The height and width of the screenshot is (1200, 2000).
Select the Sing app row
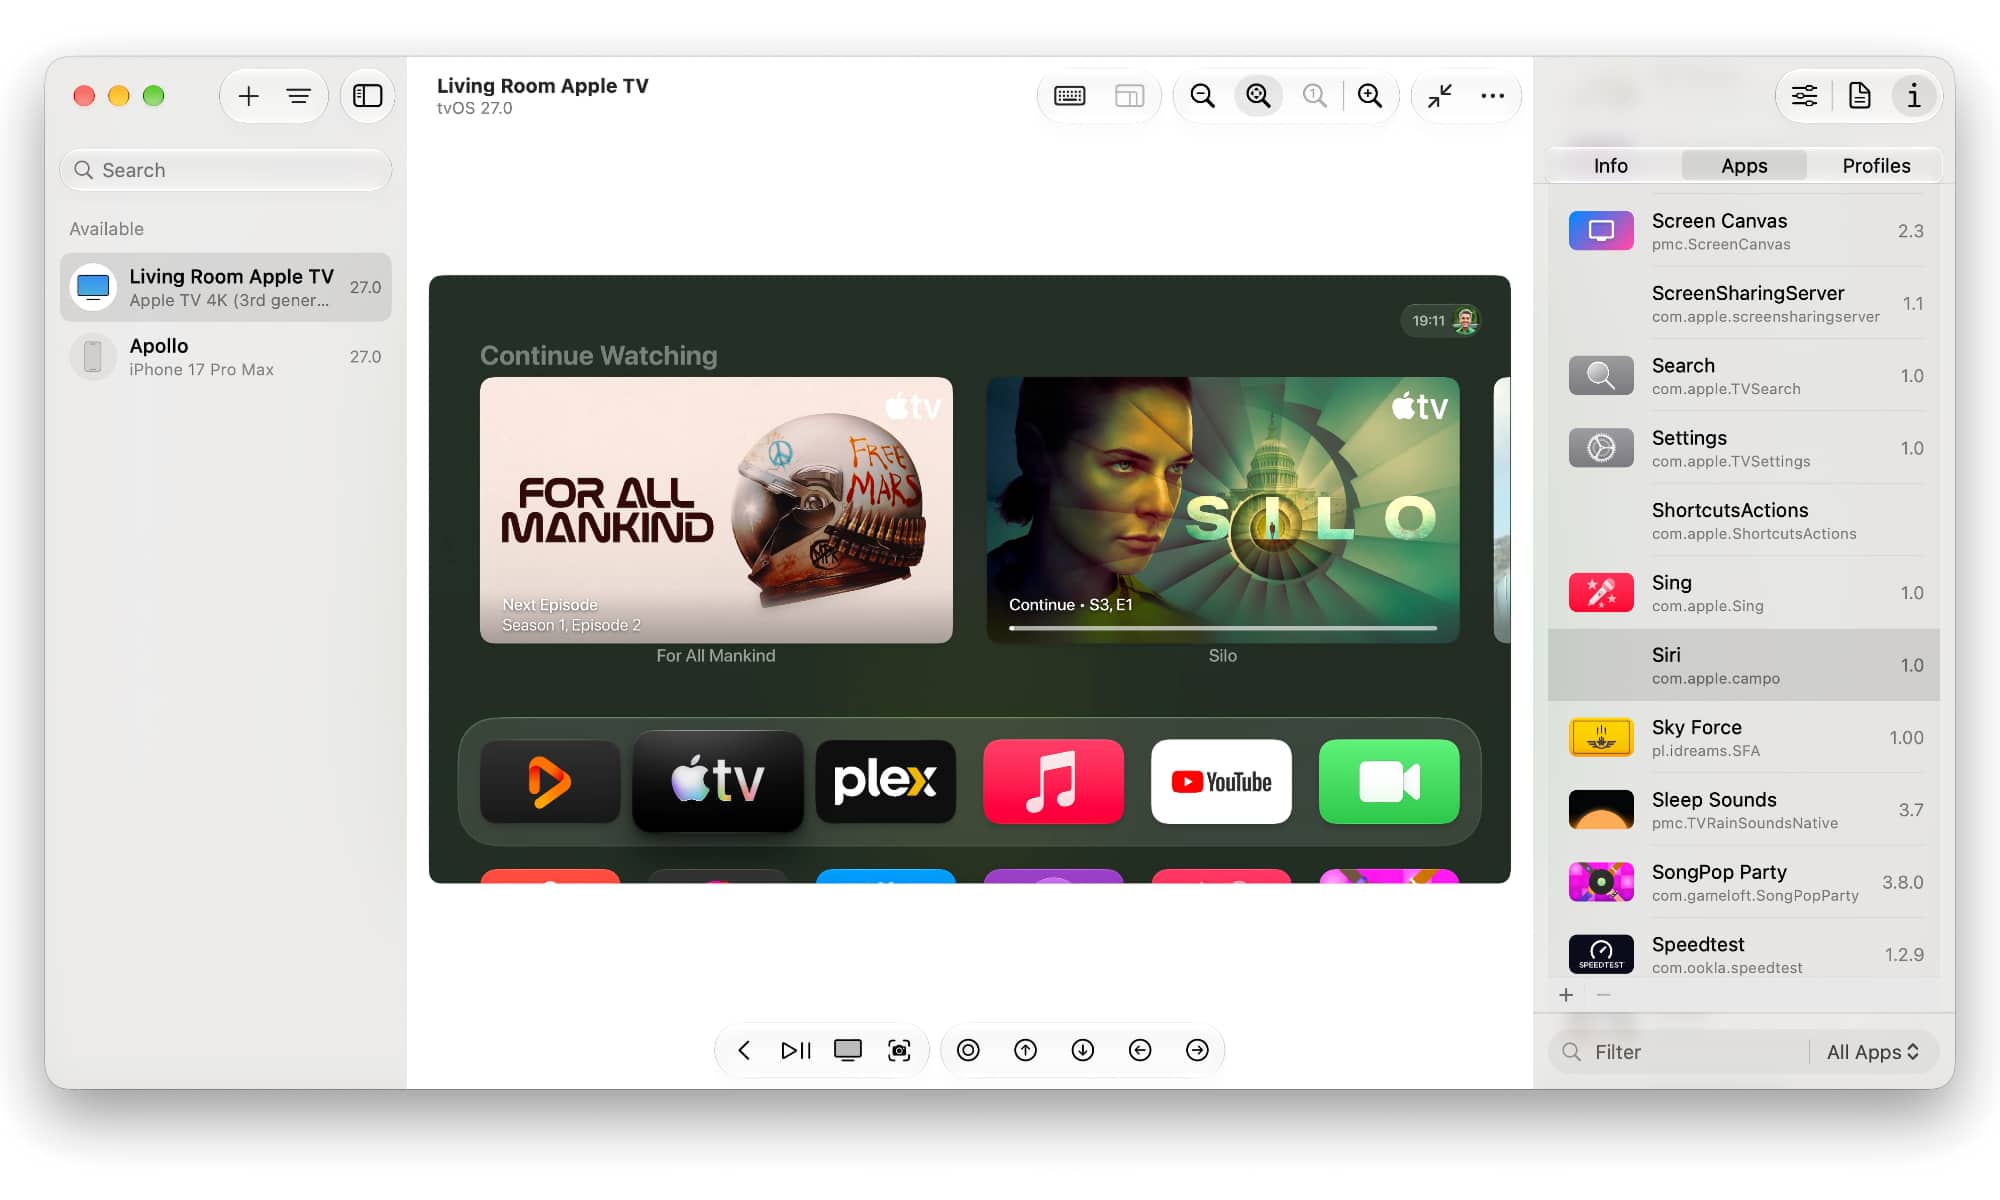point(1743,593)
